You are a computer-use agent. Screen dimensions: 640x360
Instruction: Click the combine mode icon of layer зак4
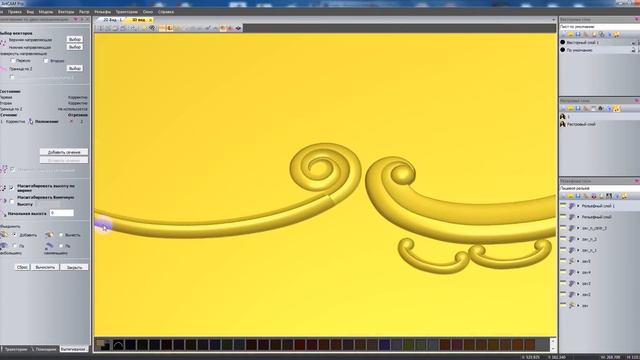coord(572,272)
